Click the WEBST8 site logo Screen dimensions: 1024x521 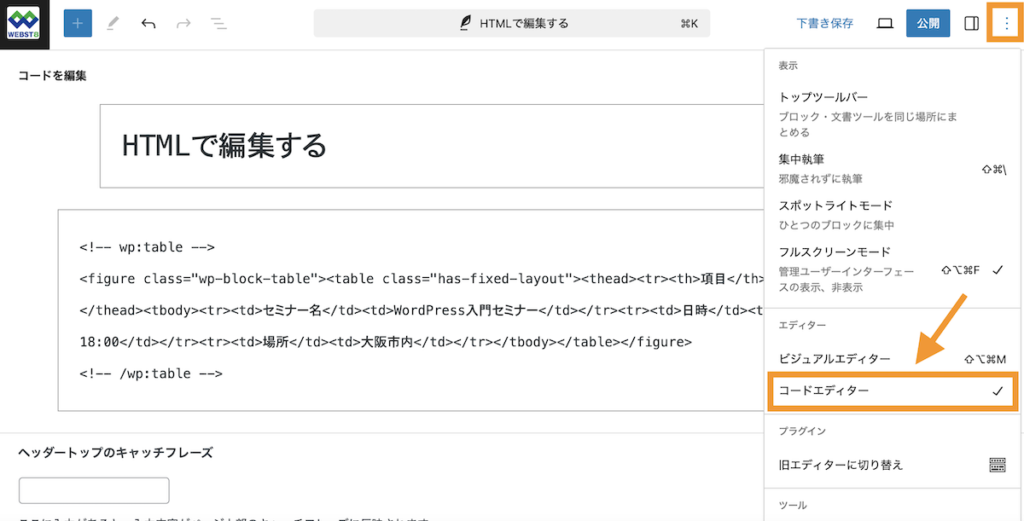(24, 24)
